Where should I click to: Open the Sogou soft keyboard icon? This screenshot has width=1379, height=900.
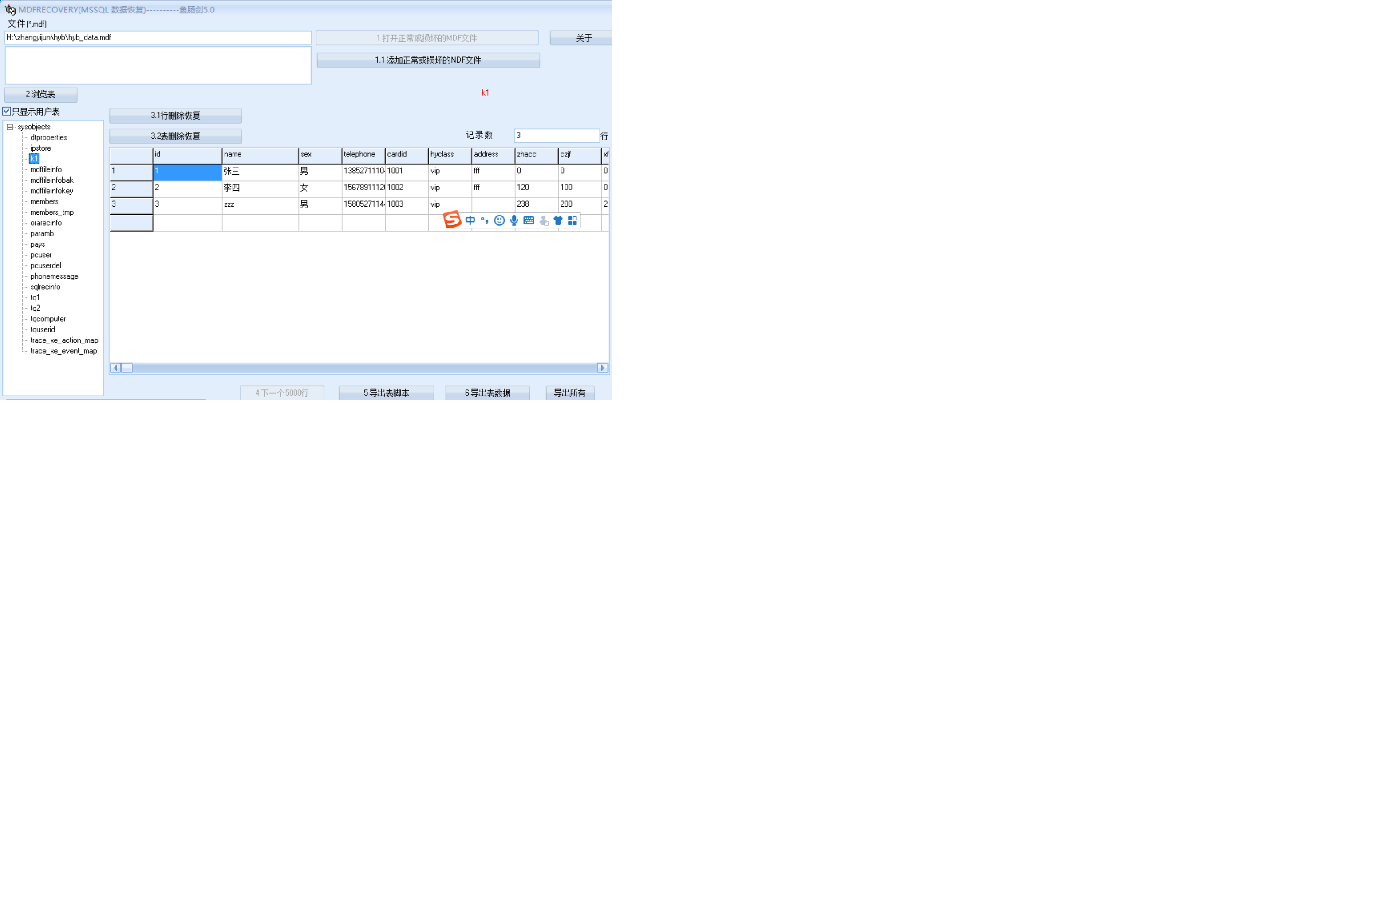tap(529, 220)
